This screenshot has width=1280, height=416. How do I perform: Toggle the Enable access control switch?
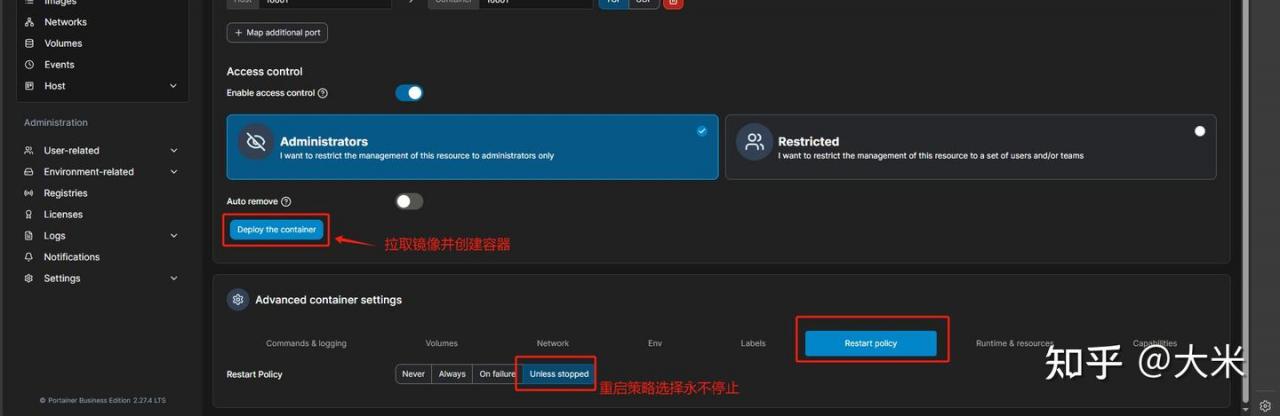coord(409,93)
